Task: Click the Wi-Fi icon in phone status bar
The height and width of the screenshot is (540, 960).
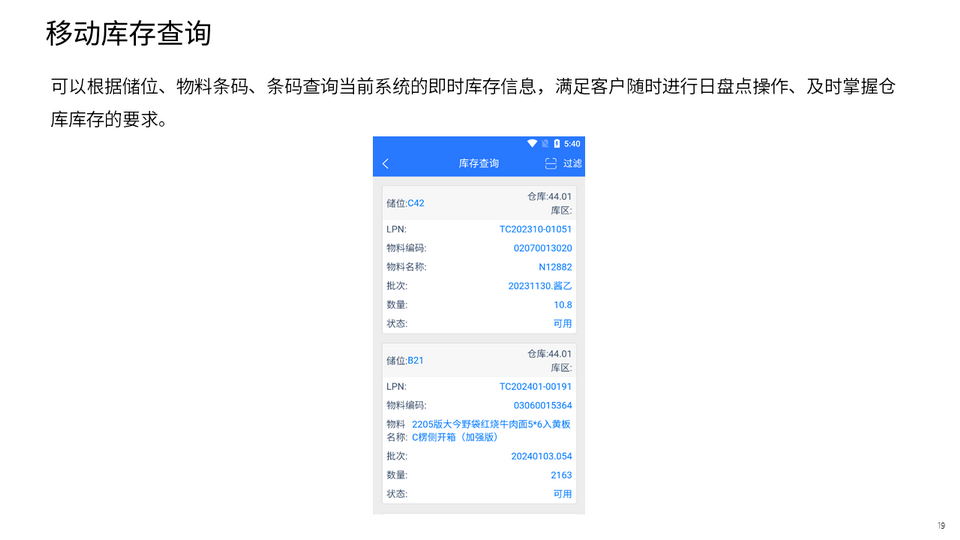Action: (532, 143)
